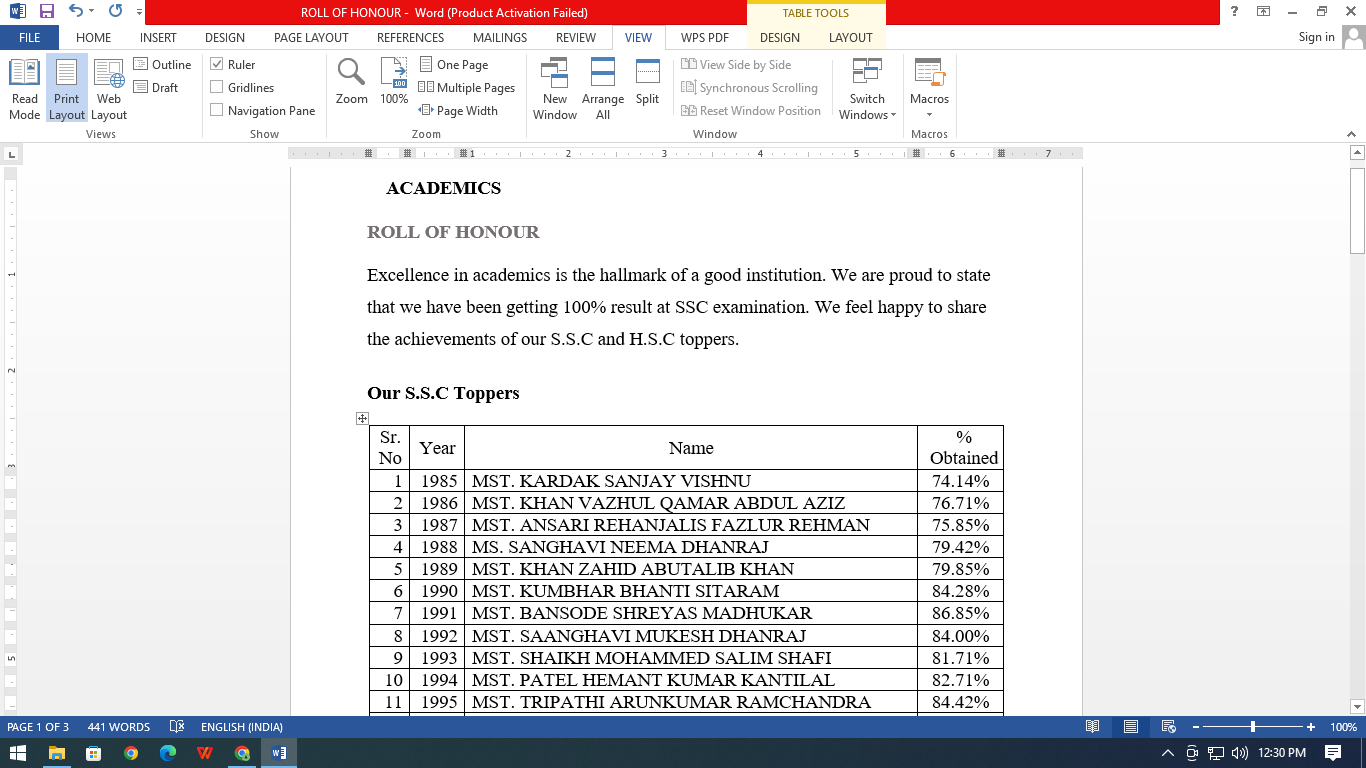Toggle the Navigation Pane checkbox
The width and height of the screenshot is (1366, 768).
217,110
